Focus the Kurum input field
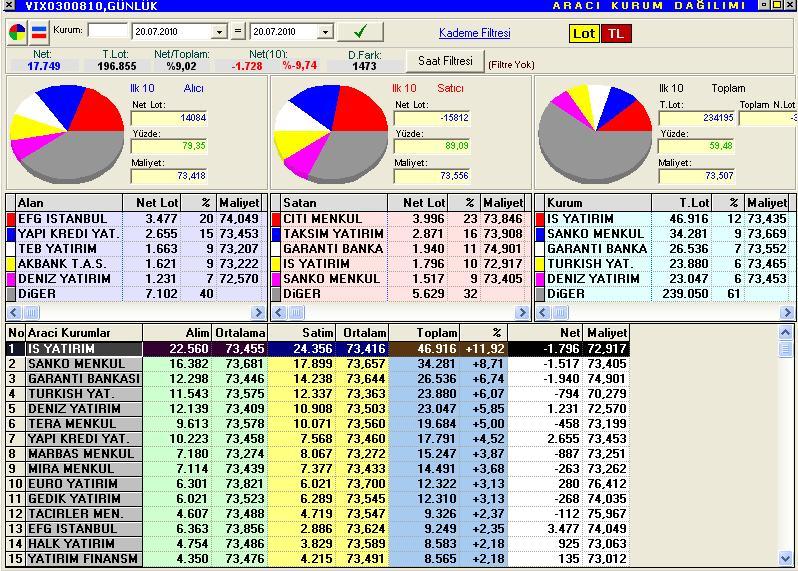Screen dimensions: 798x571 coord(107,30)
